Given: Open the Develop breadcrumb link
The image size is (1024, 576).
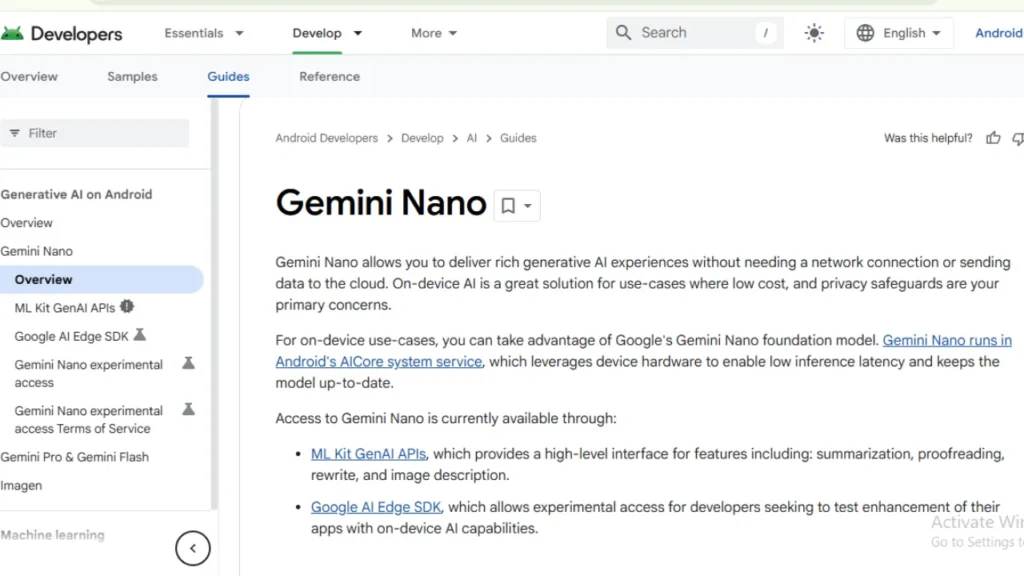Looking at the screenshot, I should 422,138.
